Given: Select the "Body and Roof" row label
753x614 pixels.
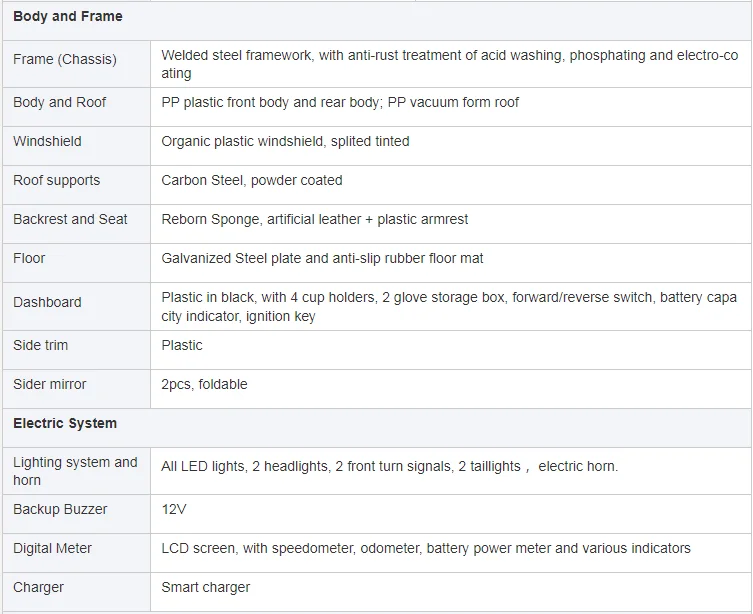Looking at the screenshot, I should [x=60, y=103].
